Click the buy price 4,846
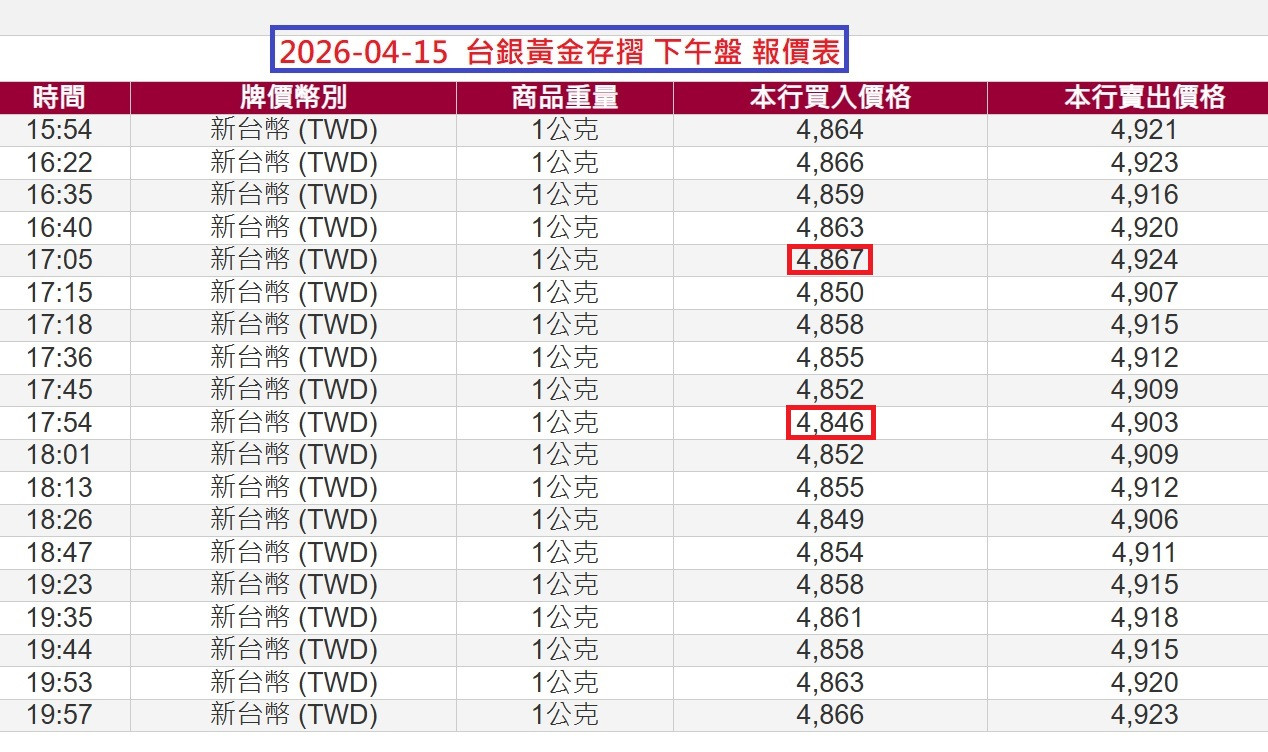1268x752 pixels. [x=830, y=423]
